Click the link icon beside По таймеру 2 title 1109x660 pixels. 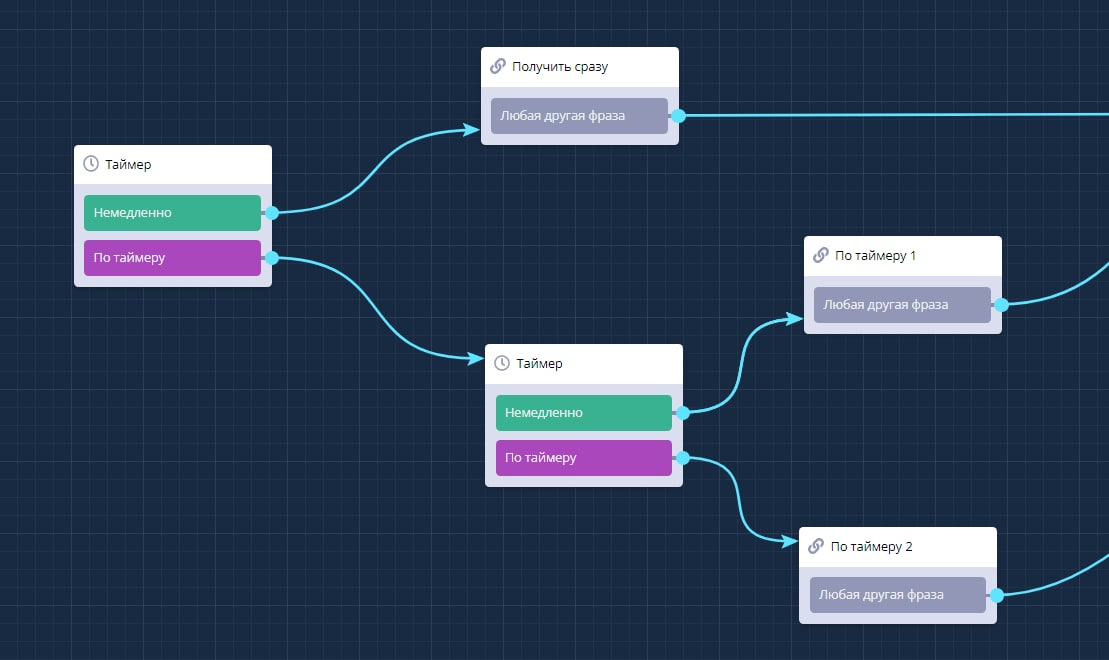pos(815,547)
